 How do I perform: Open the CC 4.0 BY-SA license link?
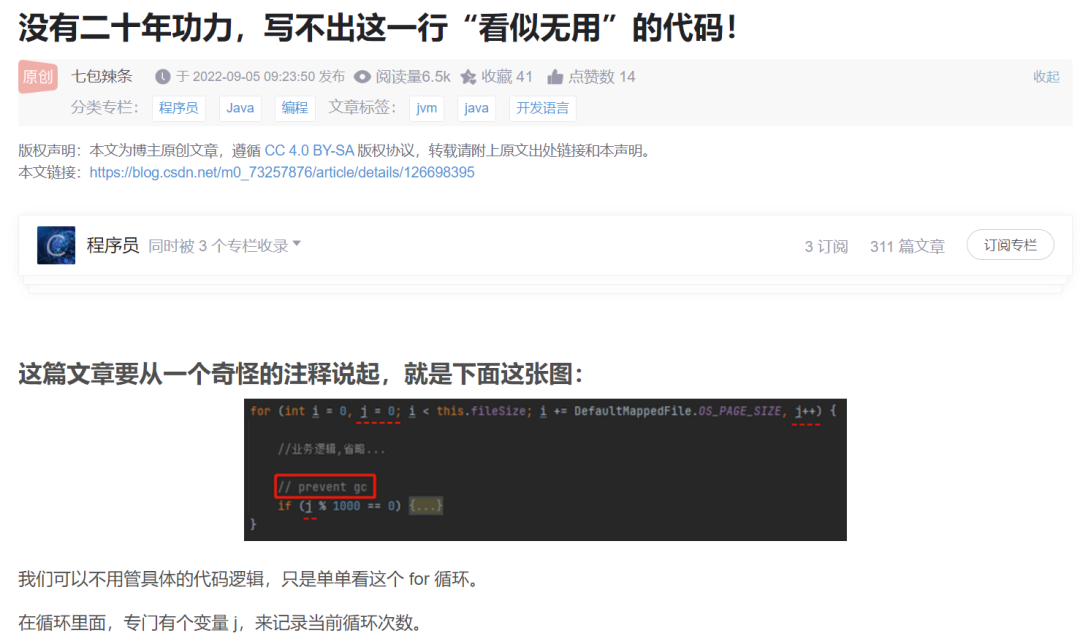point(309,151)
